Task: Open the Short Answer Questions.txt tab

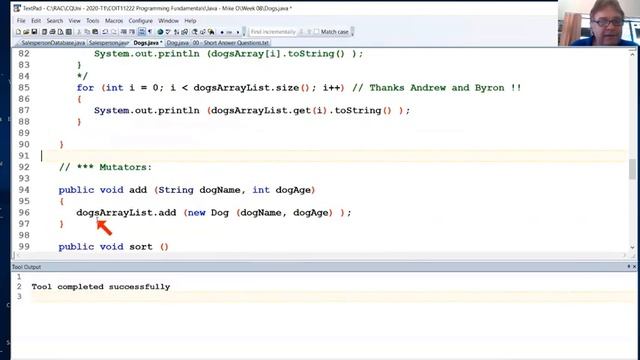Action: click(x=231, y=43)
